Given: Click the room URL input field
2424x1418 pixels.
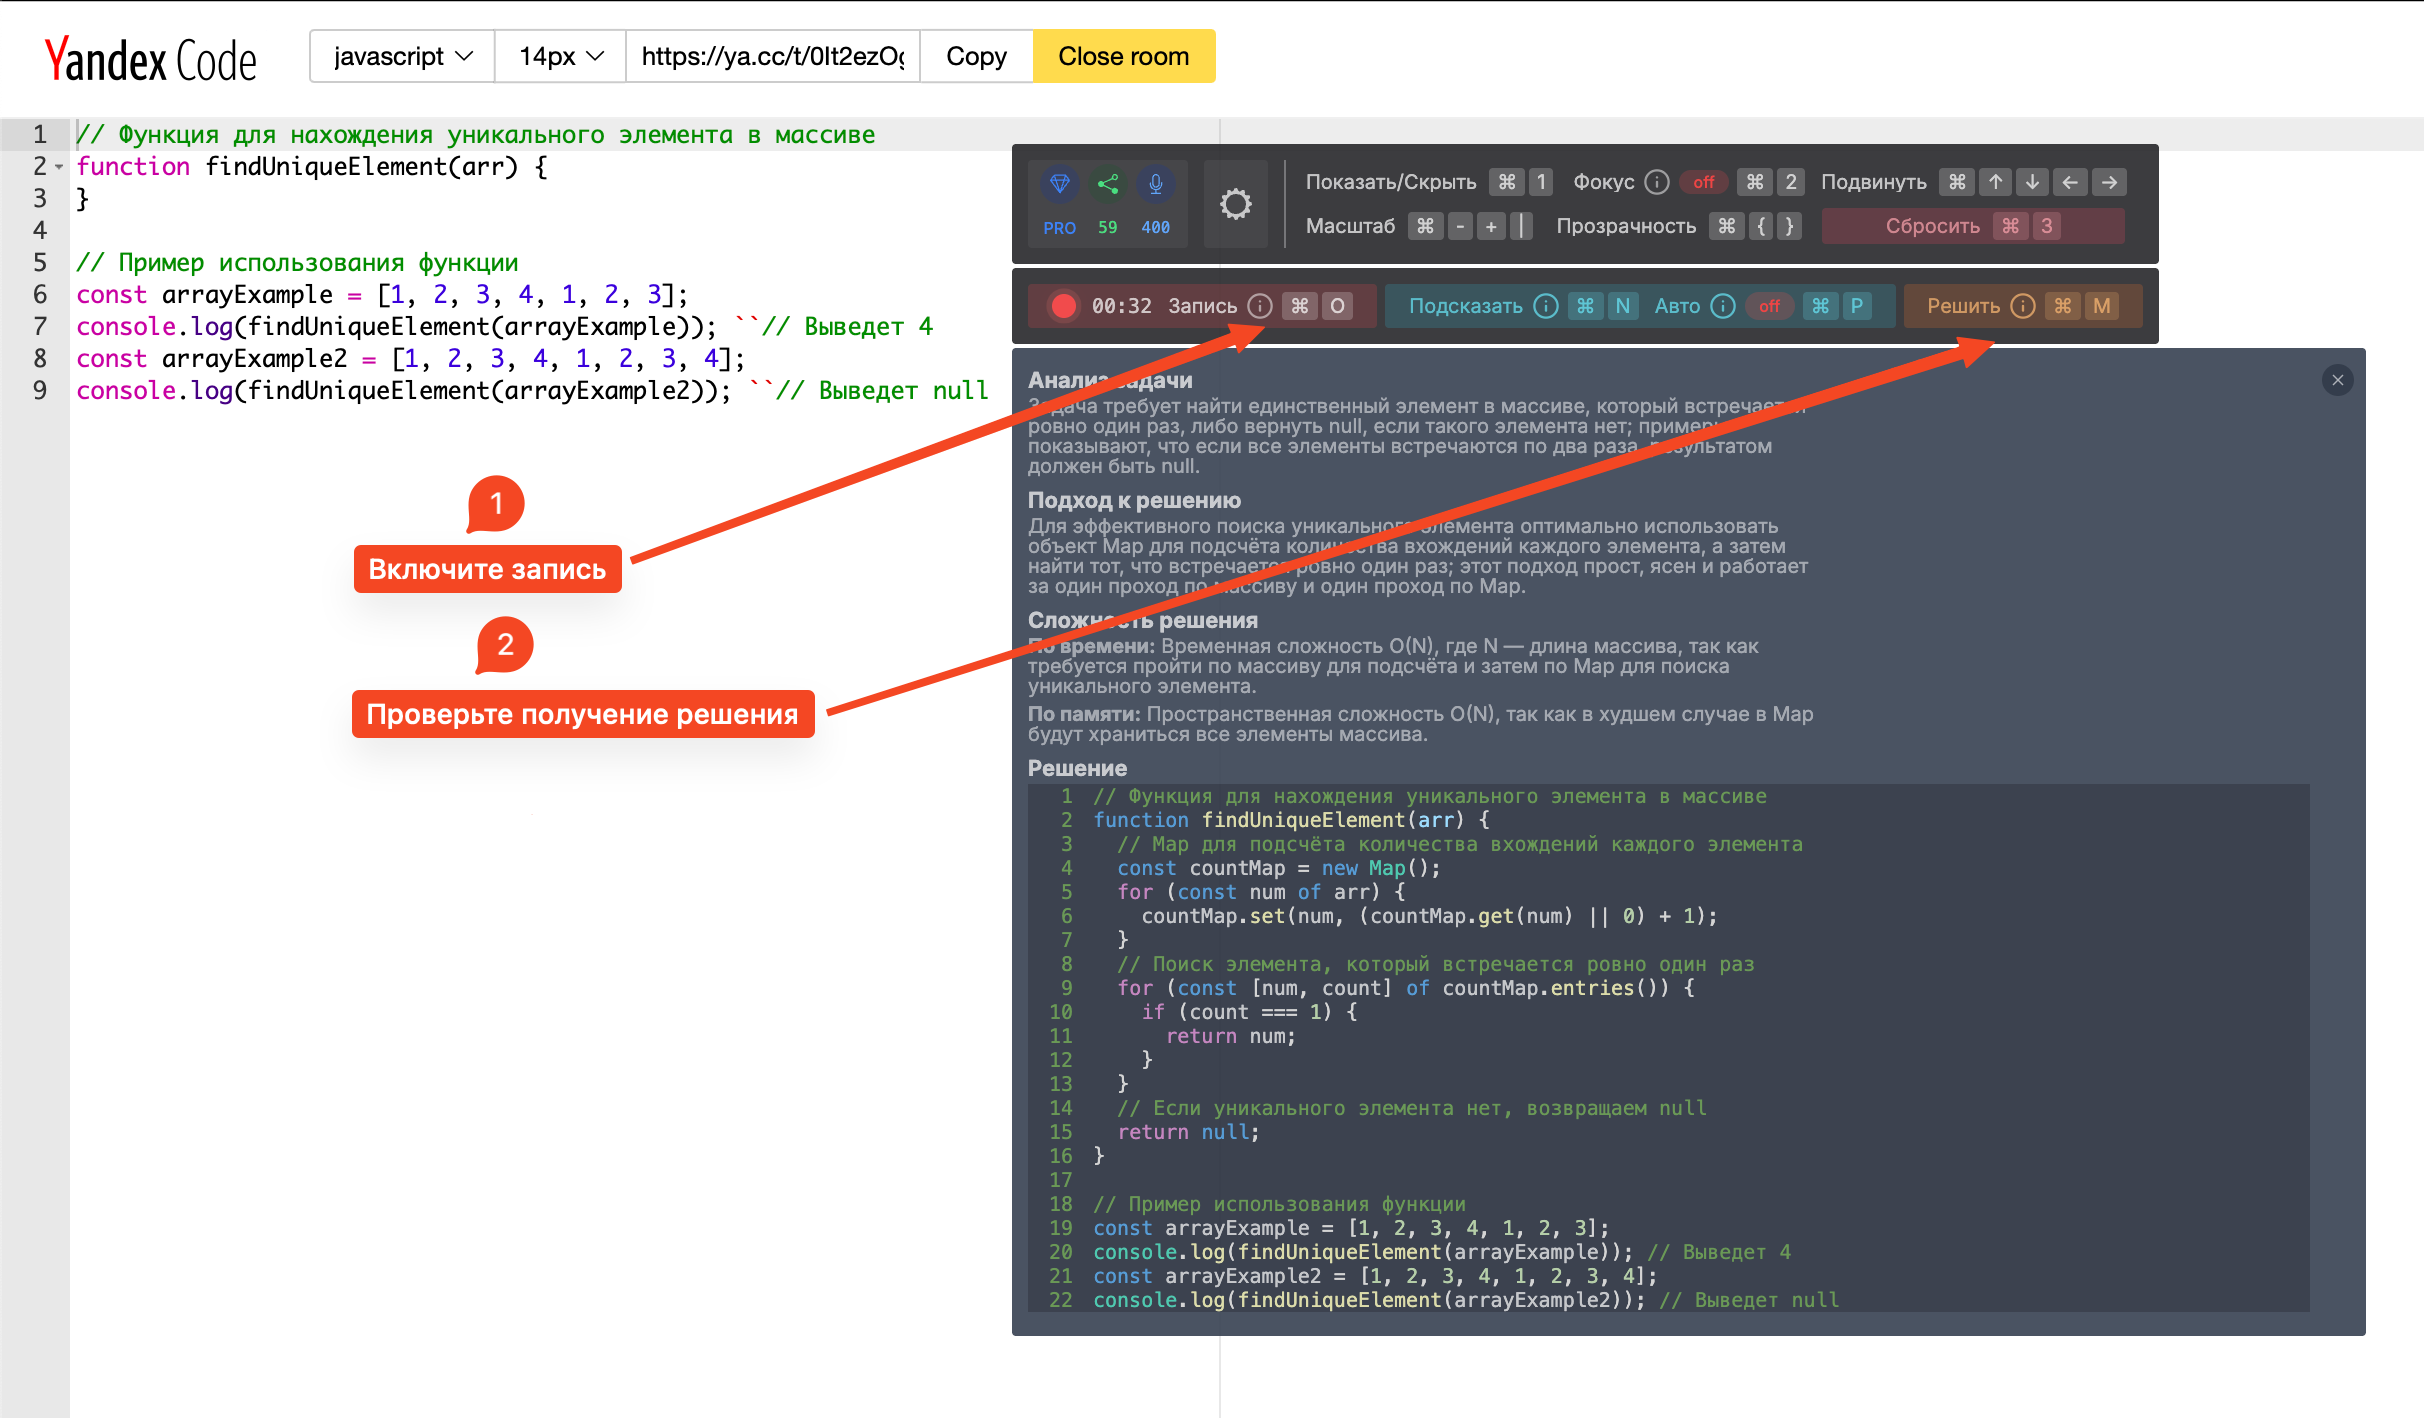Looking at the screenshot, I should [772, 56].
